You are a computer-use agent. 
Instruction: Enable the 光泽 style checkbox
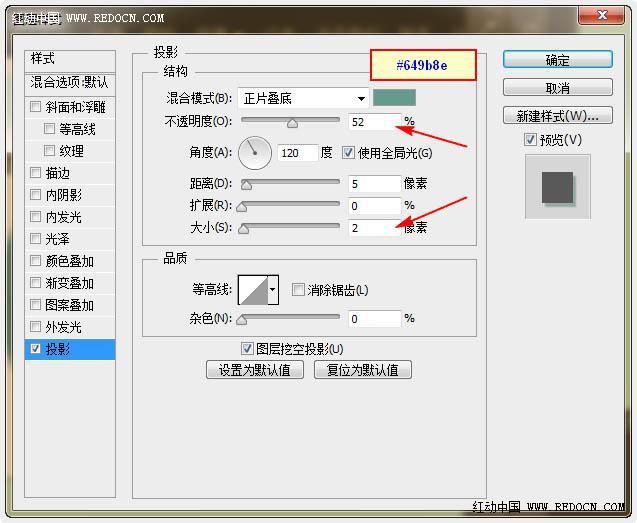[x=36, y=239]
